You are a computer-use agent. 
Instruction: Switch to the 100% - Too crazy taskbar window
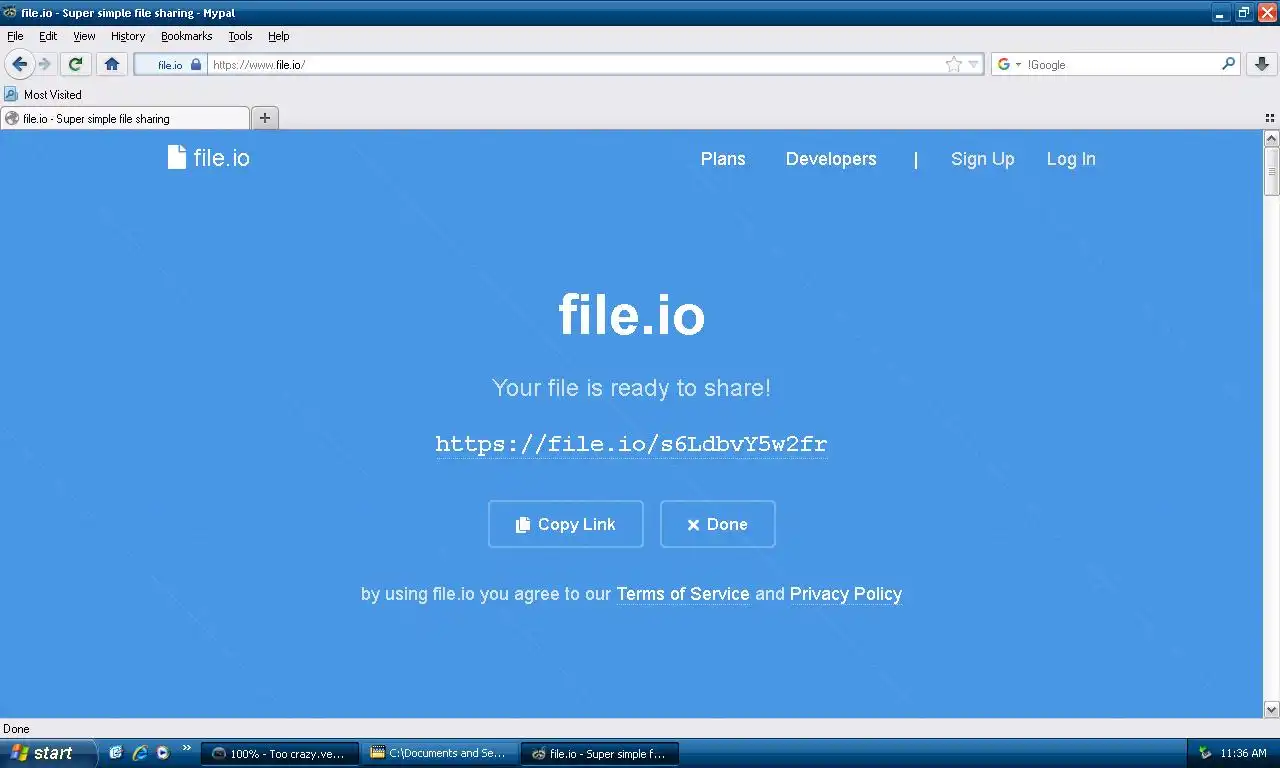tap(279, 753)
